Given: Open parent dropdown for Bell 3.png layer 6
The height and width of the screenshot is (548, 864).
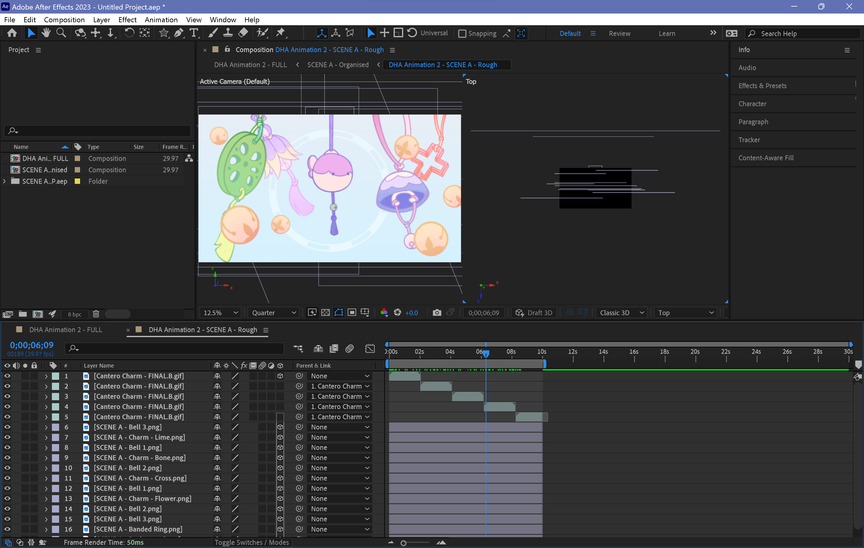Looking at the screenshot, I should (340, 427).
